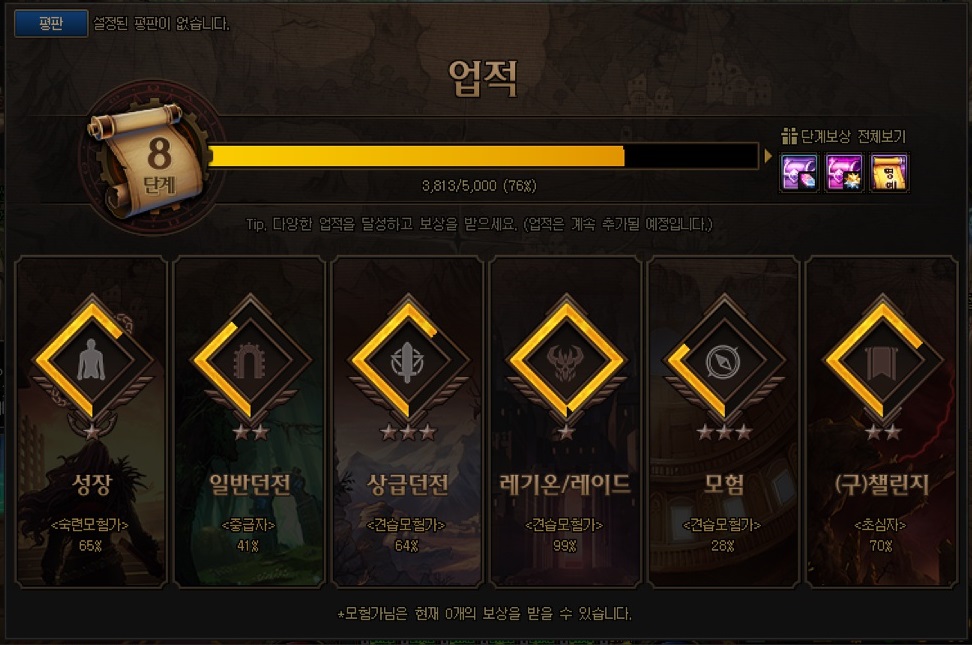Image resolution: width=972 pixels, height=645 pixels.
Task: Open the 성장 category title
Action: tap(92, 485)
